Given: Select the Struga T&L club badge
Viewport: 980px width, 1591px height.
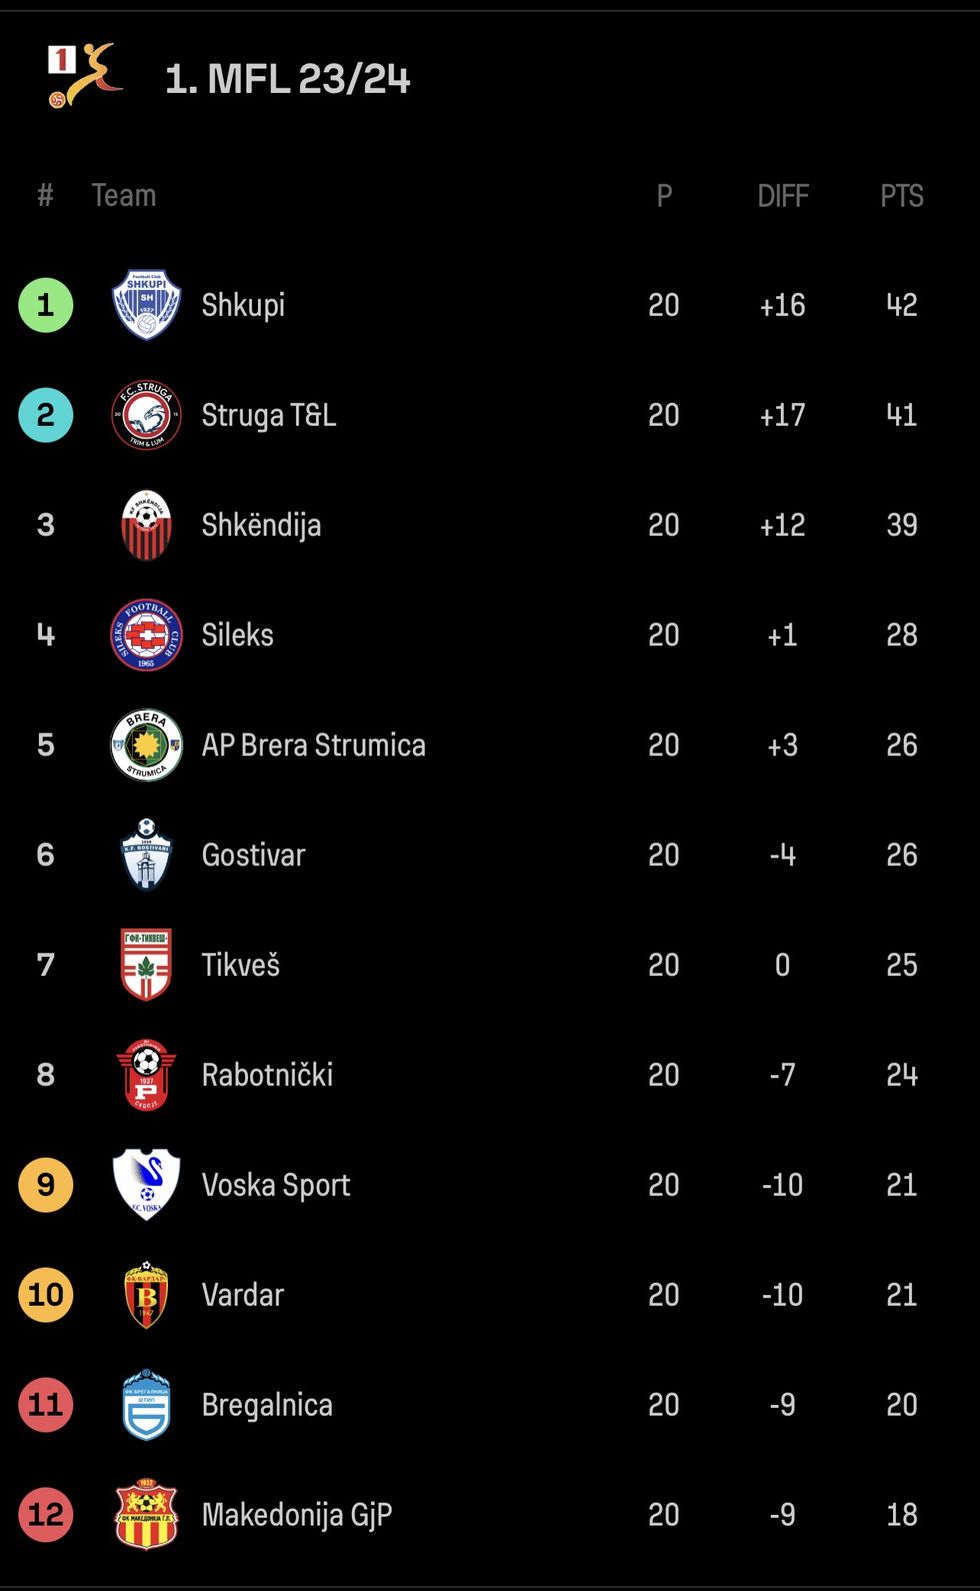Looking at the screenshot, I should tap(146, 415).
